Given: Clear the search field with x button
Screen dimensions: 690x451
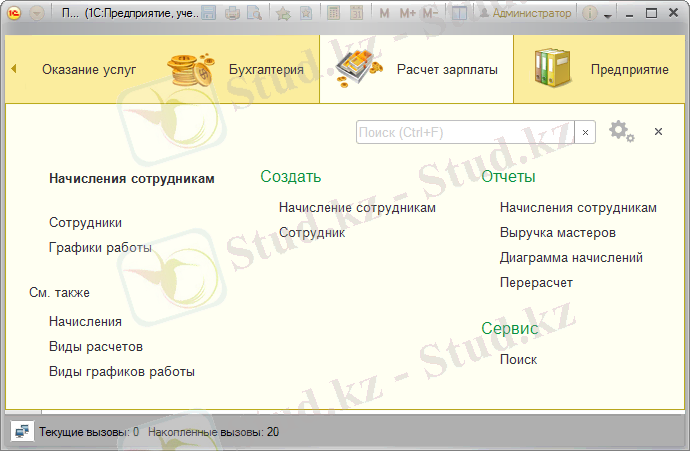Looking at the screenshot, I should [585, 132].
